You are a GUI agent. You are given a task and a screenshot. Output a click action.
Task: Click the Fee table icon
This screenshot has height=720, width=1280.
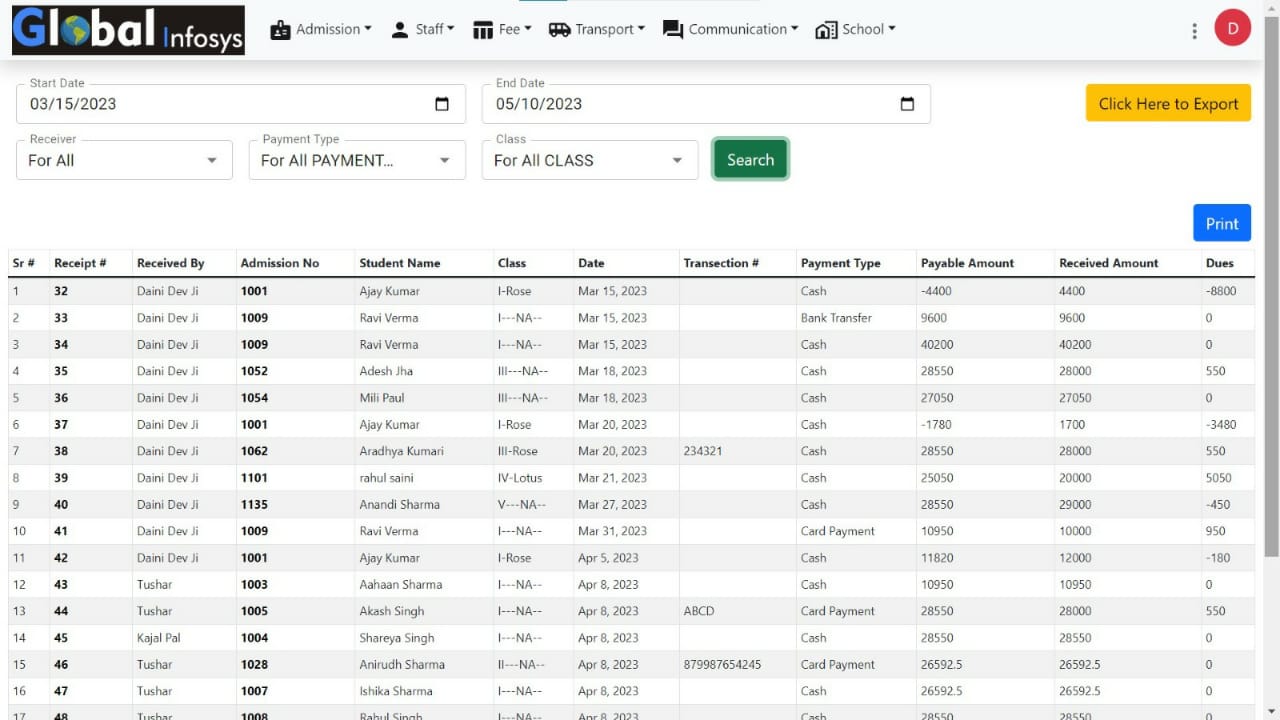[x=483, y=30]
